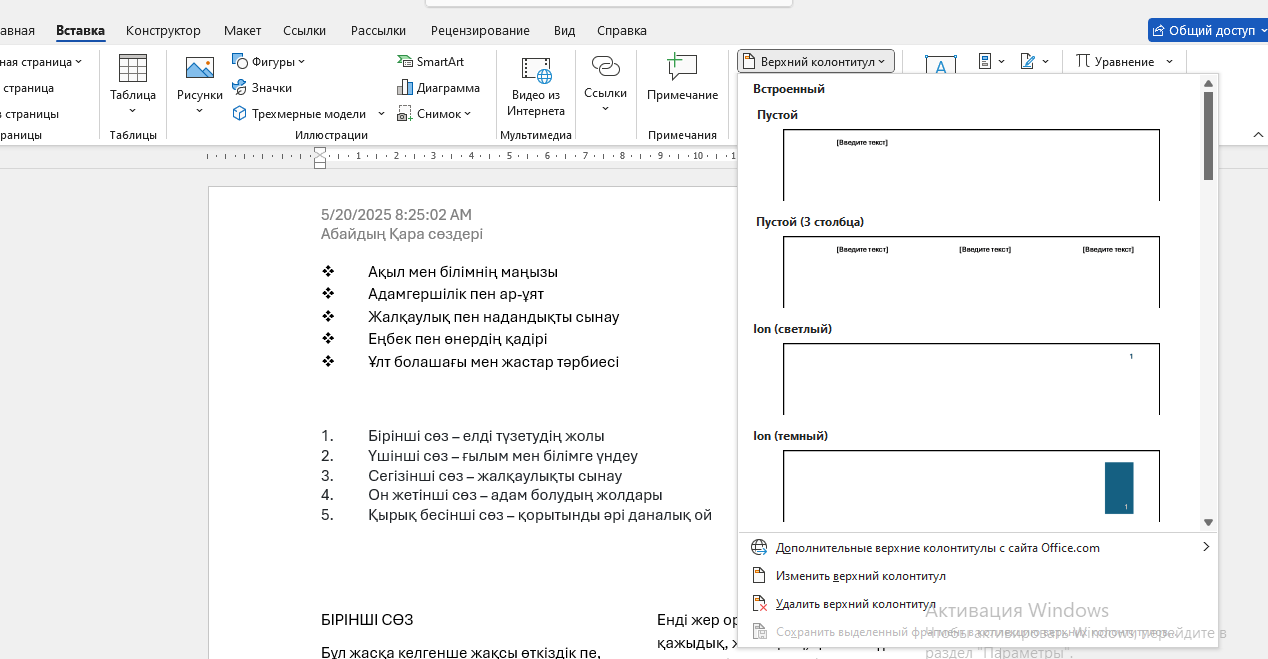Open the Ссылки links group button
1268x659 pixels.
point(605,84)
